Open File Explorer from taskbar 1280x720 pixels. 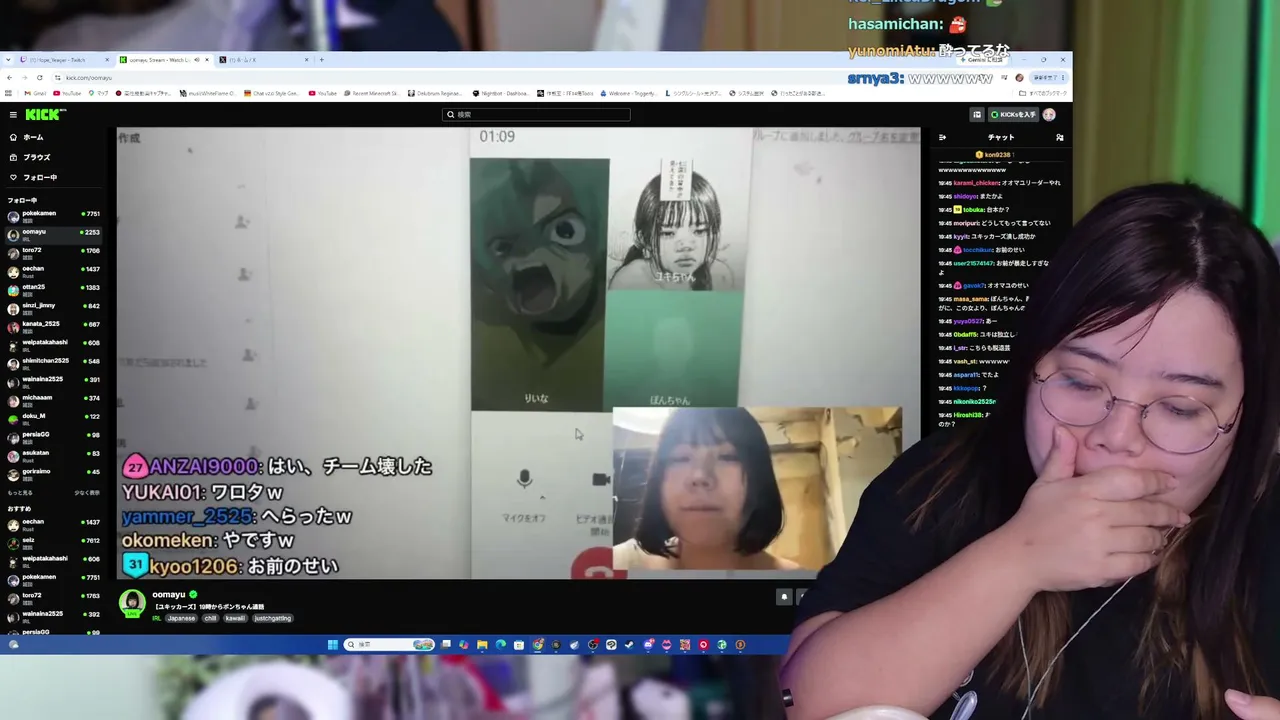[482, 645]
